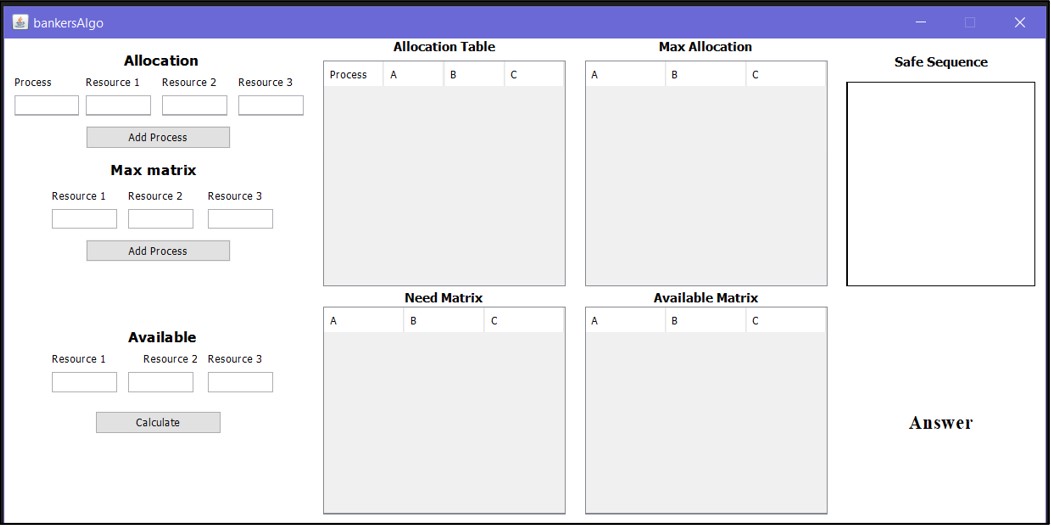This screenshot has width=1051, height=527.
Task: Select column B header in Max Allocation
Action: pos(706,75)
